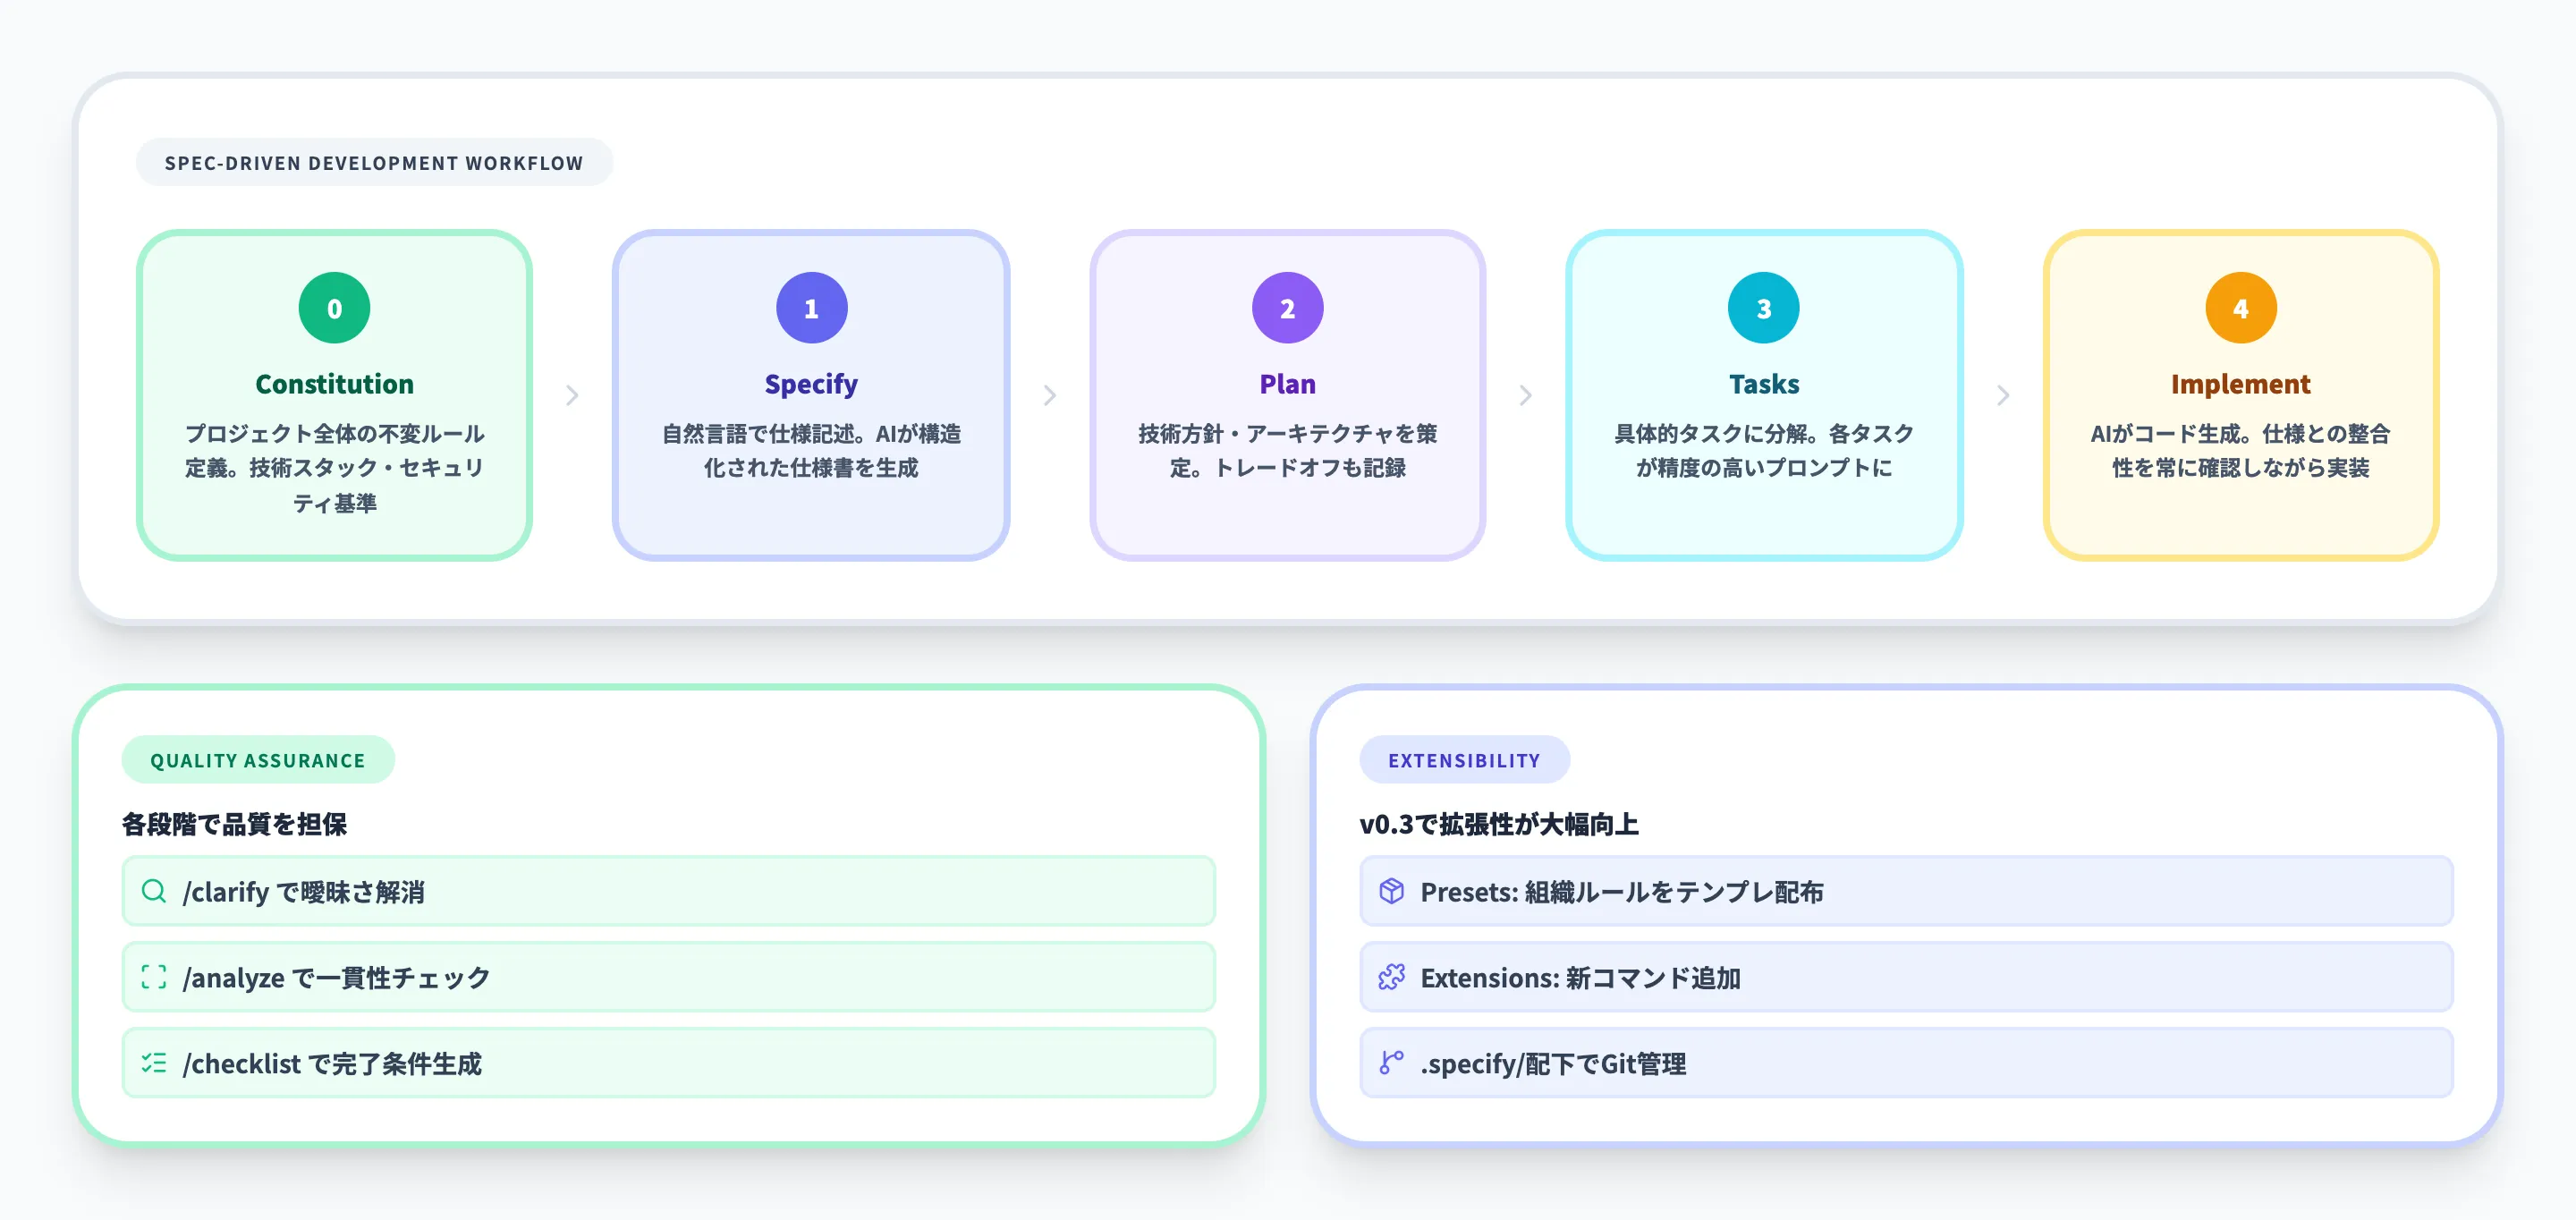
Task: Click the checklist icon beside /checklist
Action: [x=153, y=1064]
